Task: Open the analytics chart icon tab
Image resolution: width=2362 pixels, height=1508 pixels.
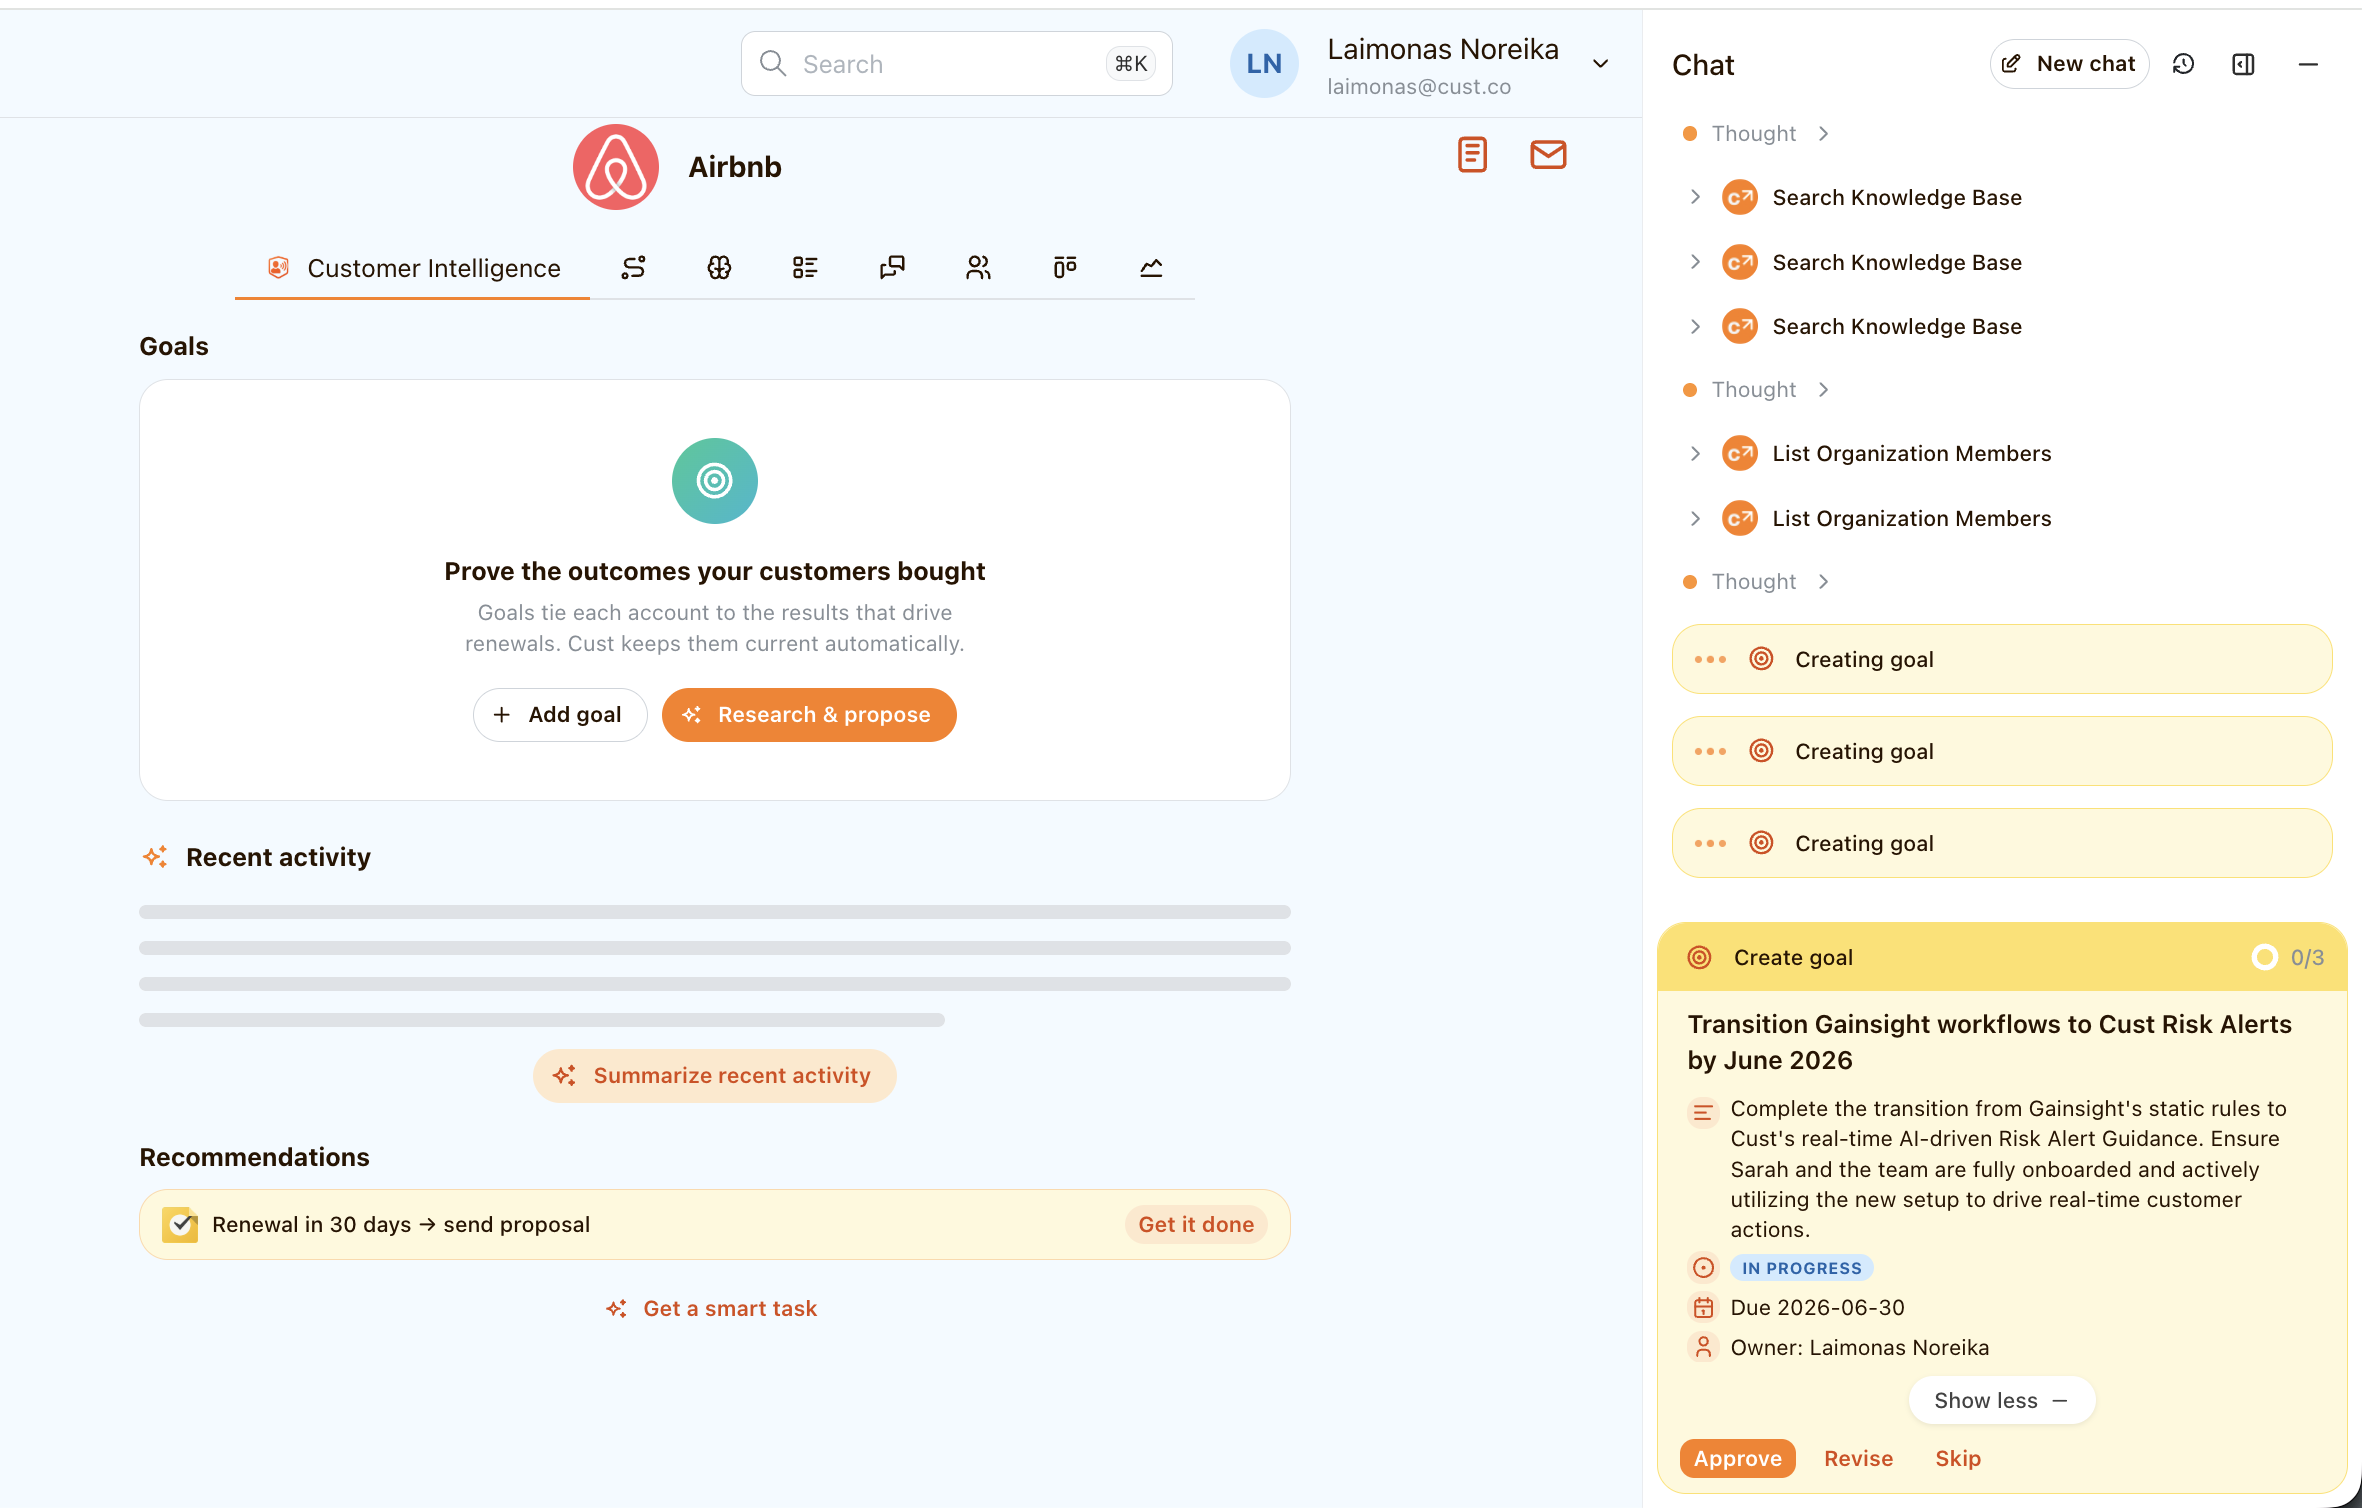Action: point(1151,267)
